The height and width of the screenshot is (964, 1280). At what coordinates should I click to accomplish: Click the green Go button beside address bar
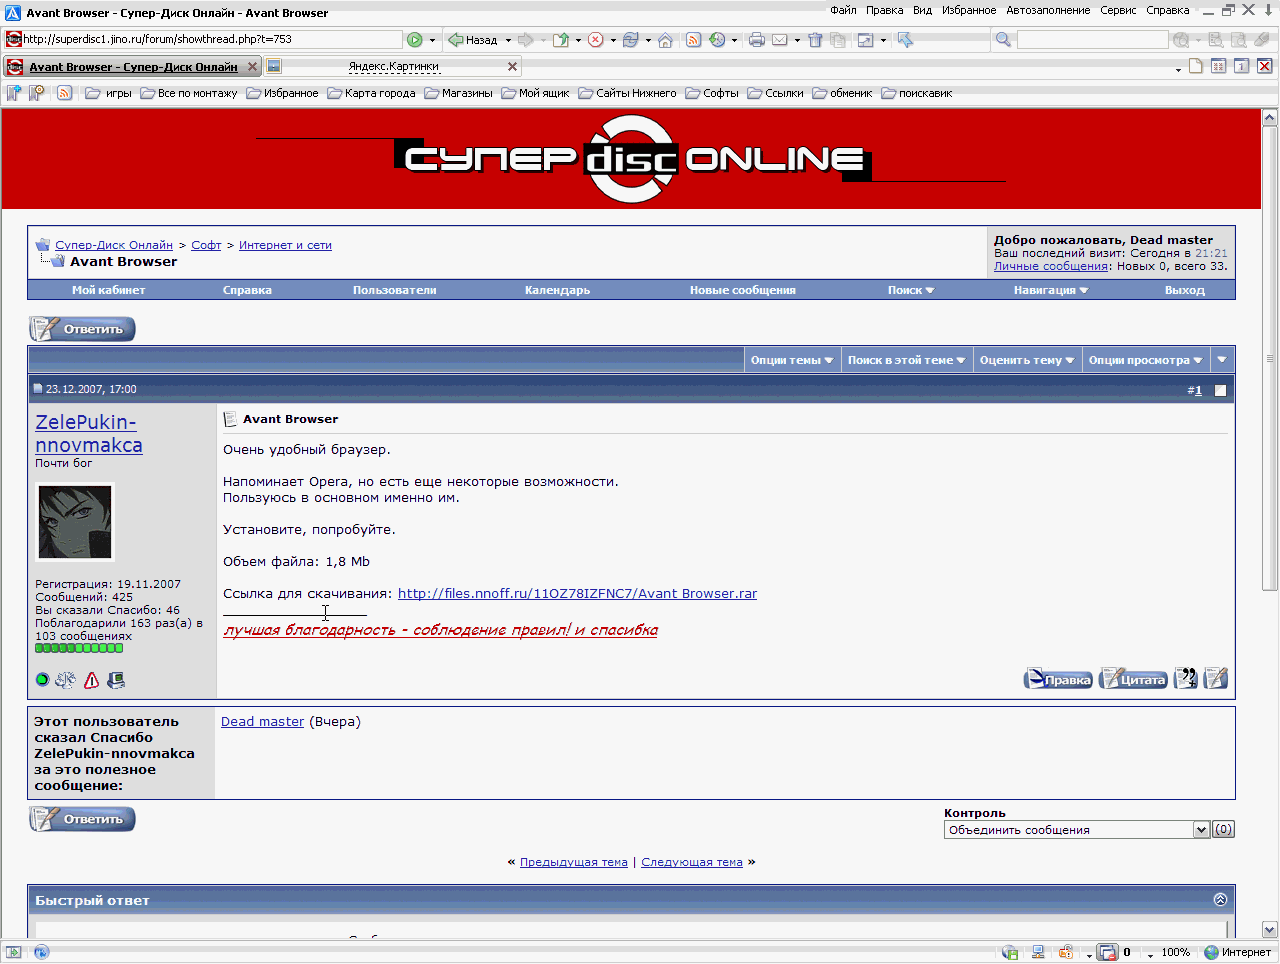[x=414, y=40]
